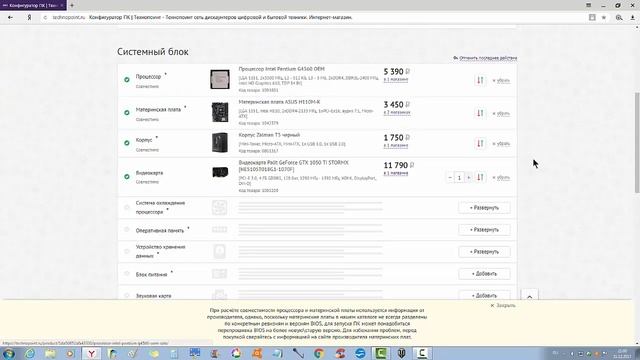This screenshot has width=640, height=360.
Task: Switch to Yandex Browser in the taskbar
Action: (x=92, y=353)
